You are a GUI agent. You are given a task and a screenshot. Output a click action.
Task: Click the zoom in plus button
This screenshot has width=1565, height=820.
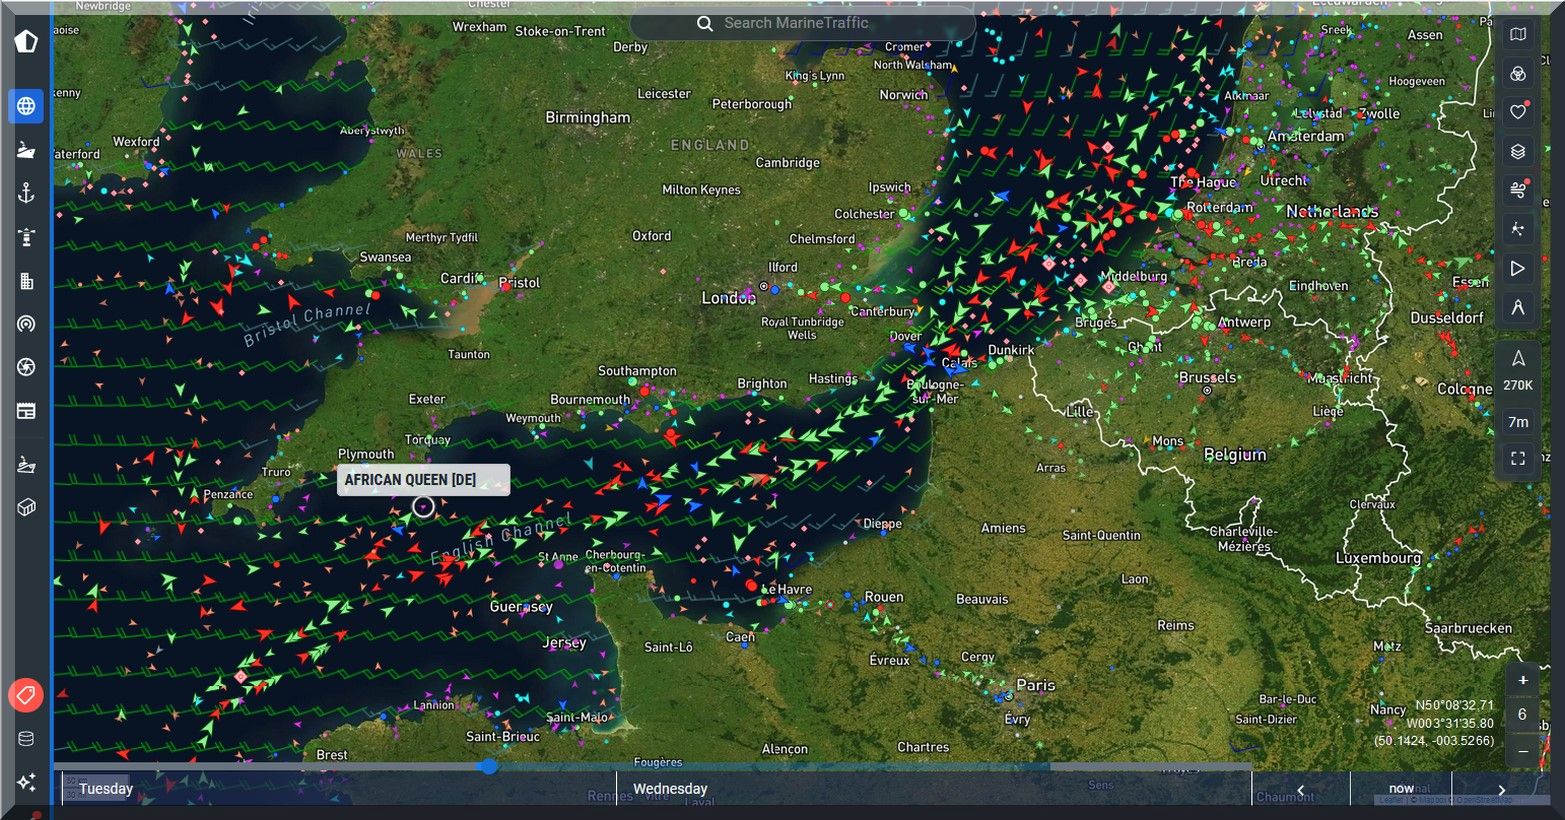[1522, 680]
